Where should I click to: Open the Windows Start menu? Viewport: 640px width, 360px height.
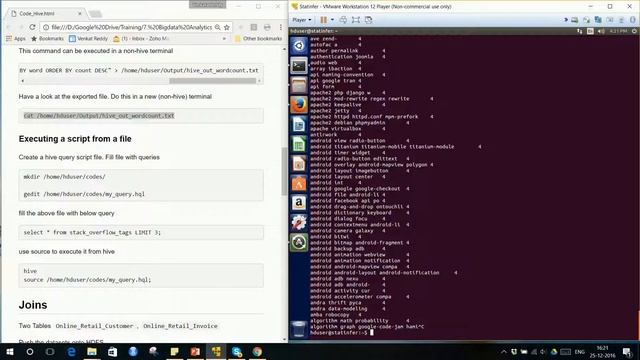click(10, 352)
